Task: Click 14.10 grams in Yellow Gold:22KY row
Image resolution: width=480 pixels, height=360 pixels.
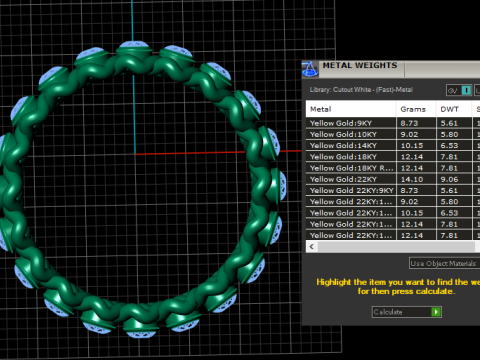Action: pyautogui.click(x=412, y=179)
